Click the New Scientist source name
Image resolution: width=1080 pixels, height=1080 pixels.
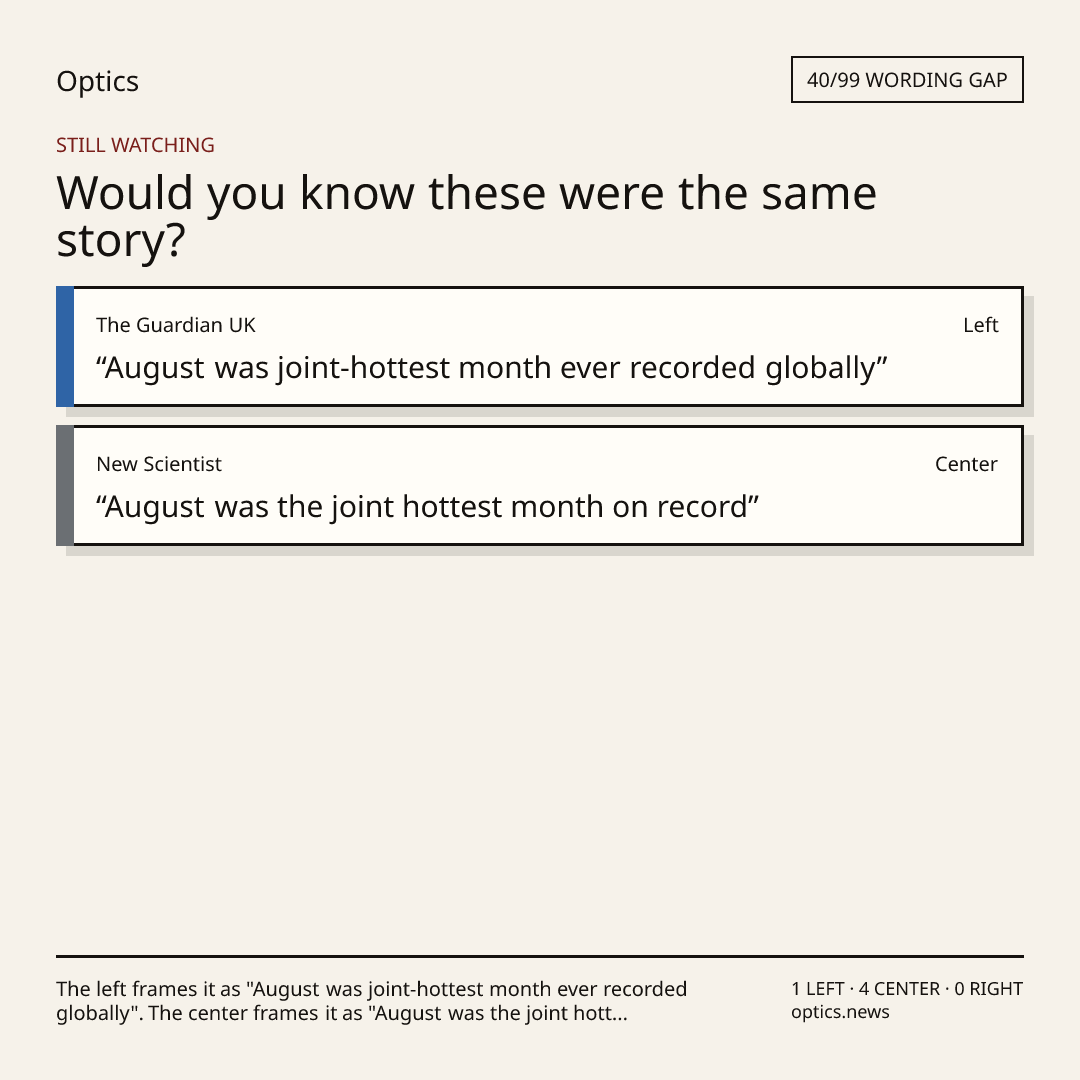pyautogui.click(x=159, y=464)
